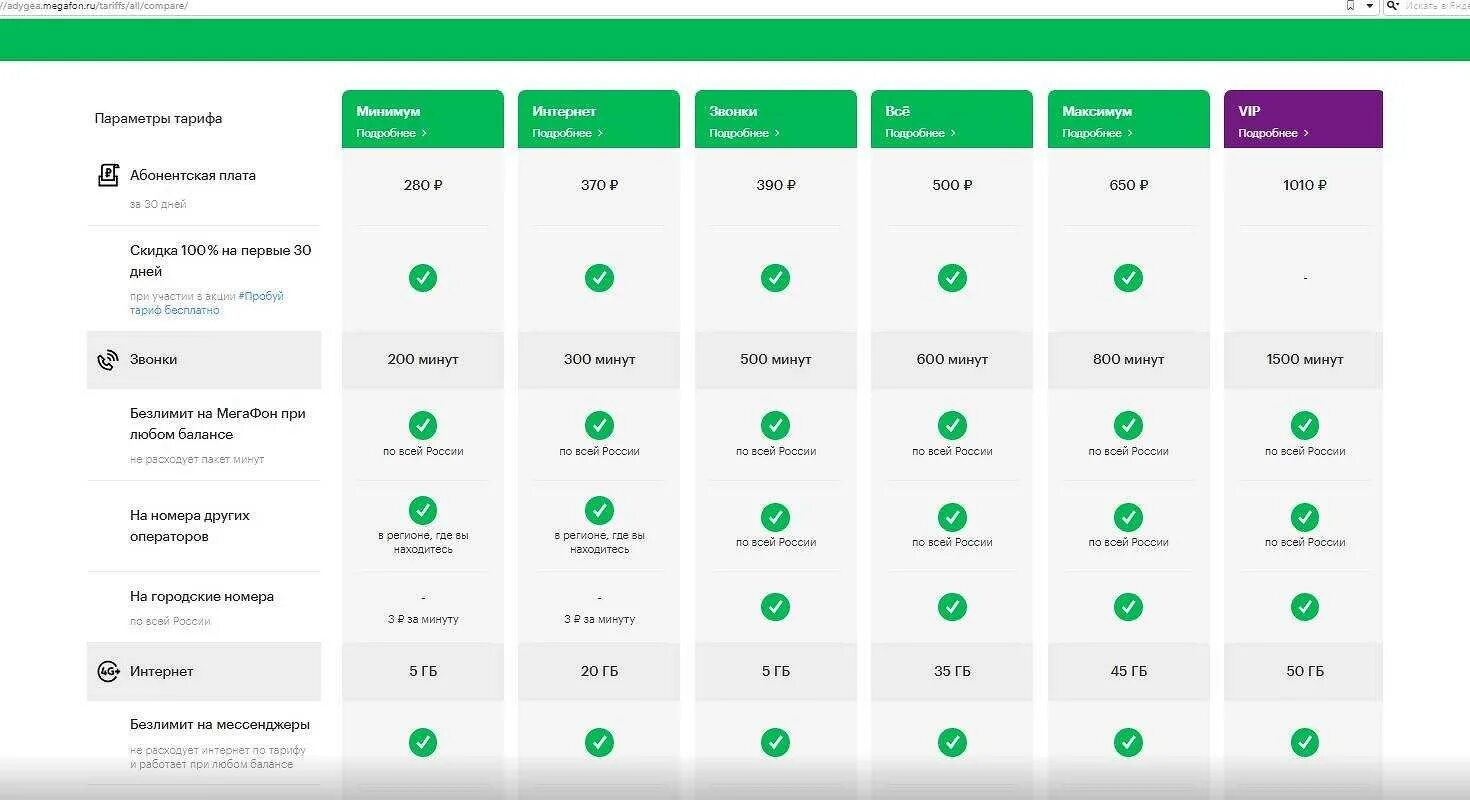Click Максимум's city numbers checkmark

coord(1128,607)
